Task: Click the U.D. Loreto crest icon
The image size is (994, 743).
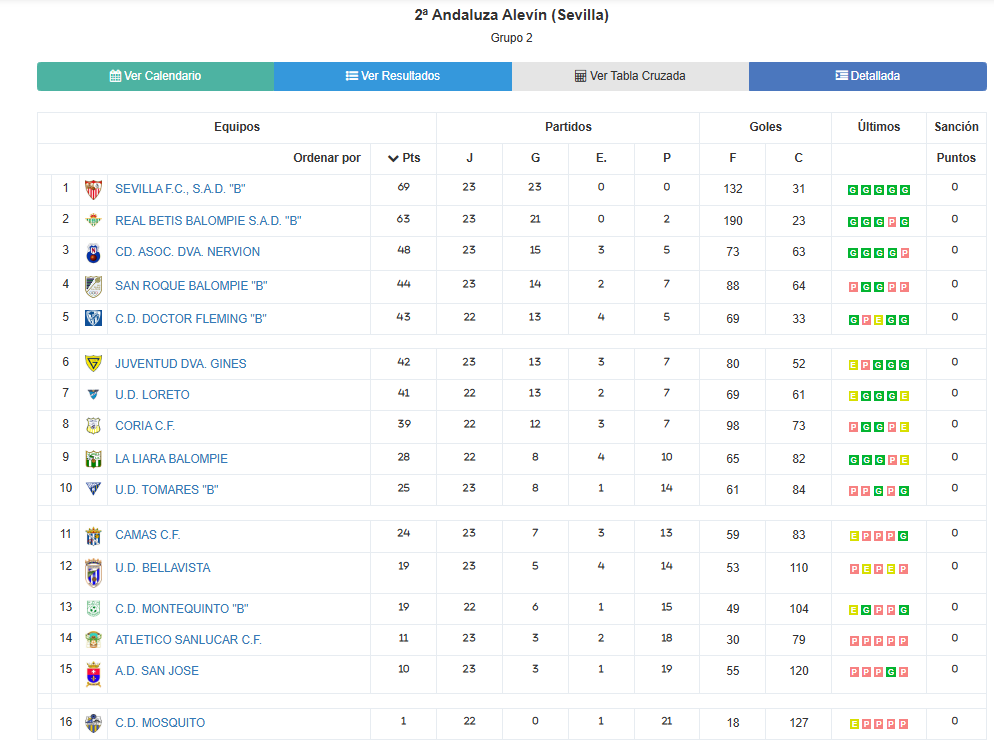Action: (93, 394)
